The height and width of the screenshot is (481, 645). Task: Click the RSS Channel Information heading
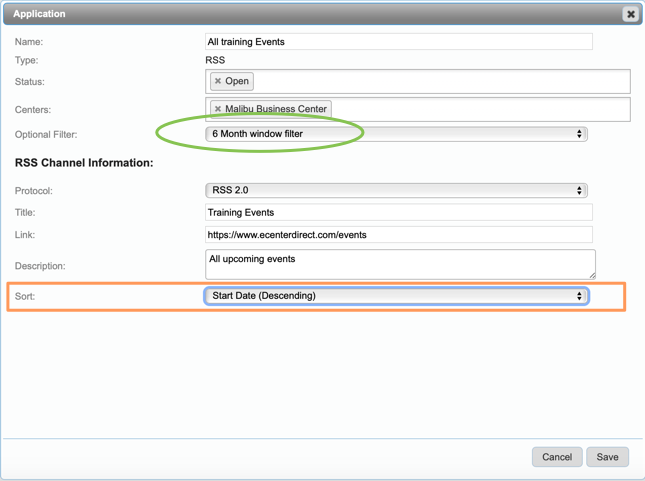point(84,162)
